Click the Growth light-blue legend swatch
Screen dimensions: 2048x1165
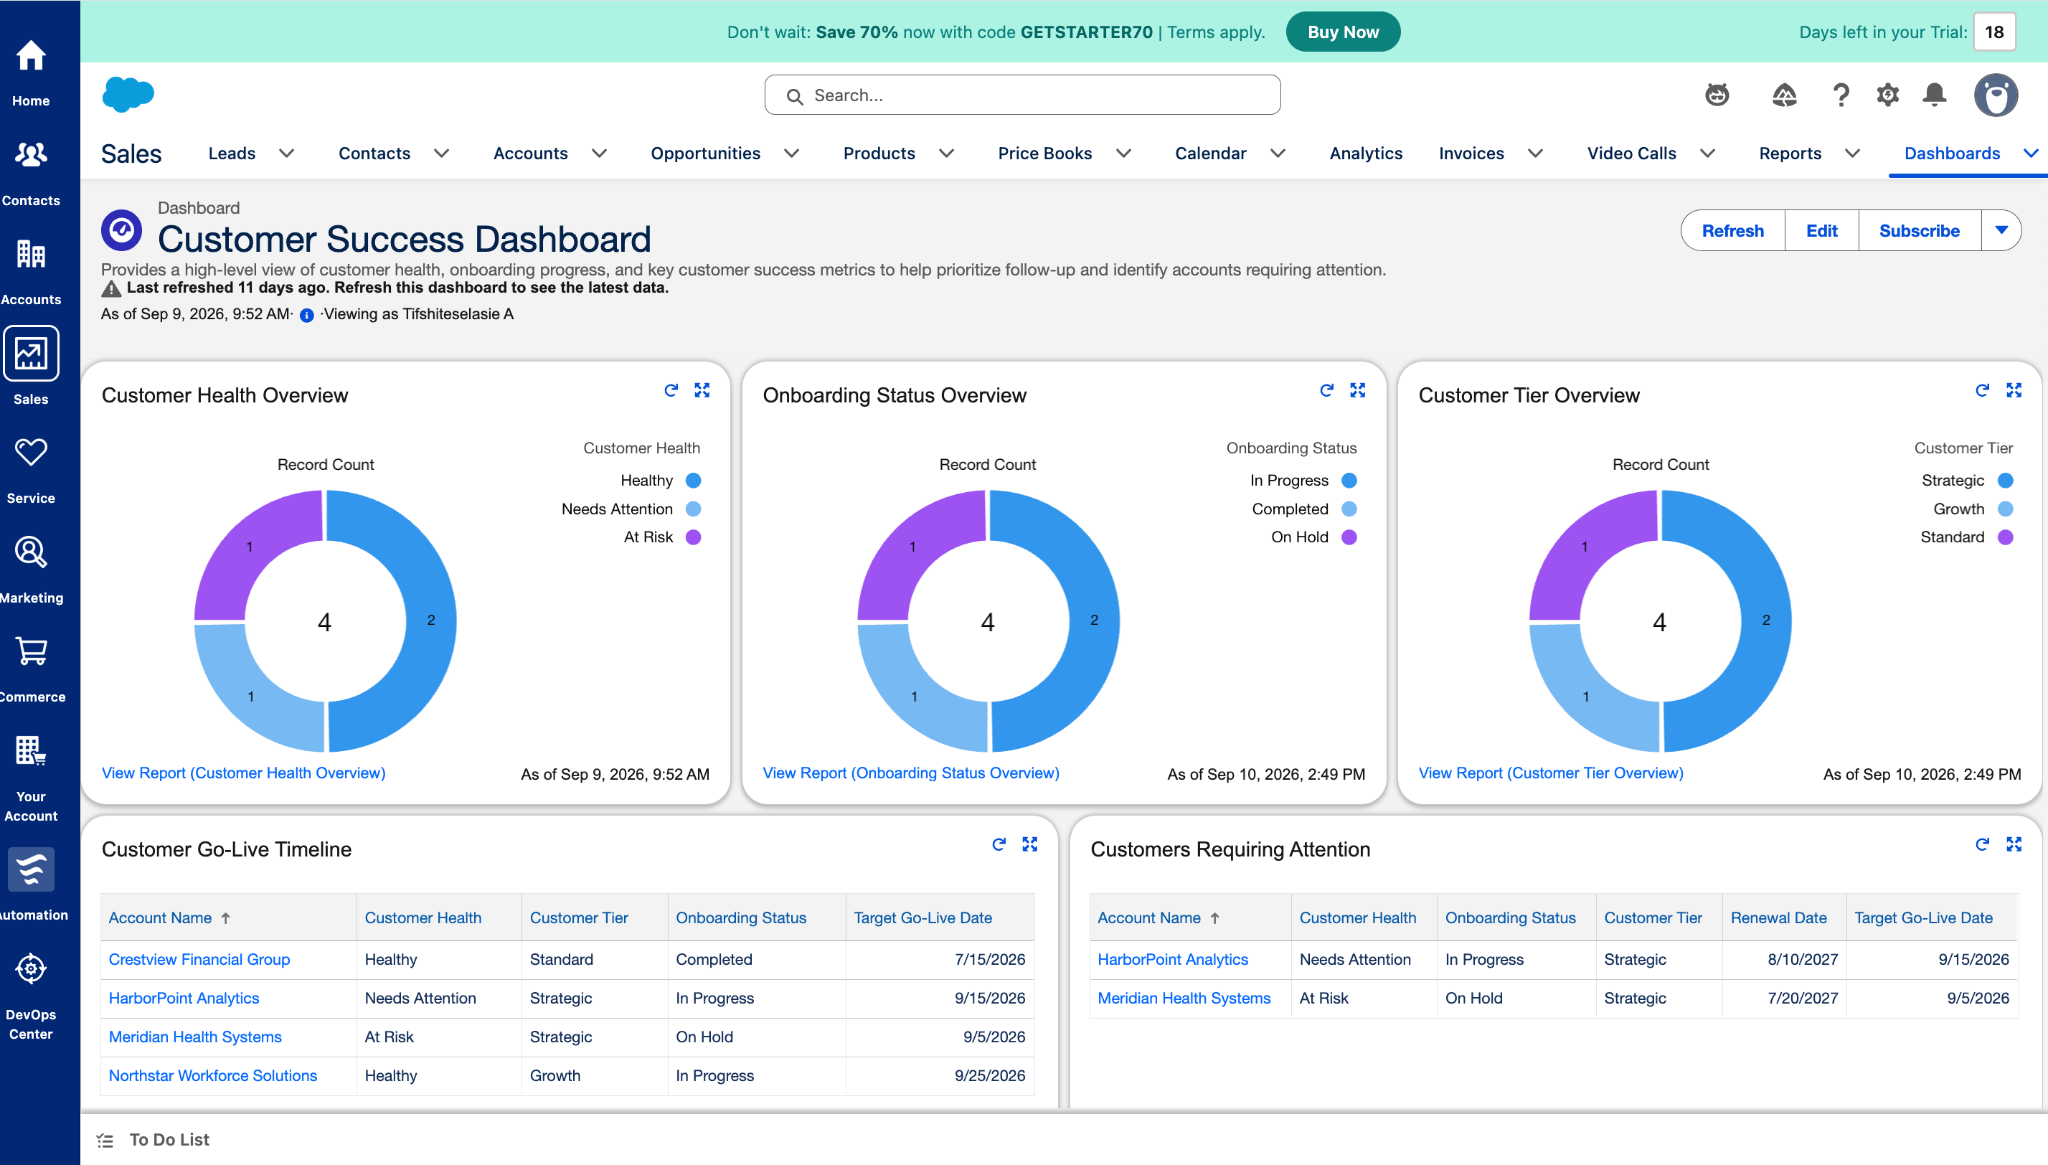coord(2005,509)
